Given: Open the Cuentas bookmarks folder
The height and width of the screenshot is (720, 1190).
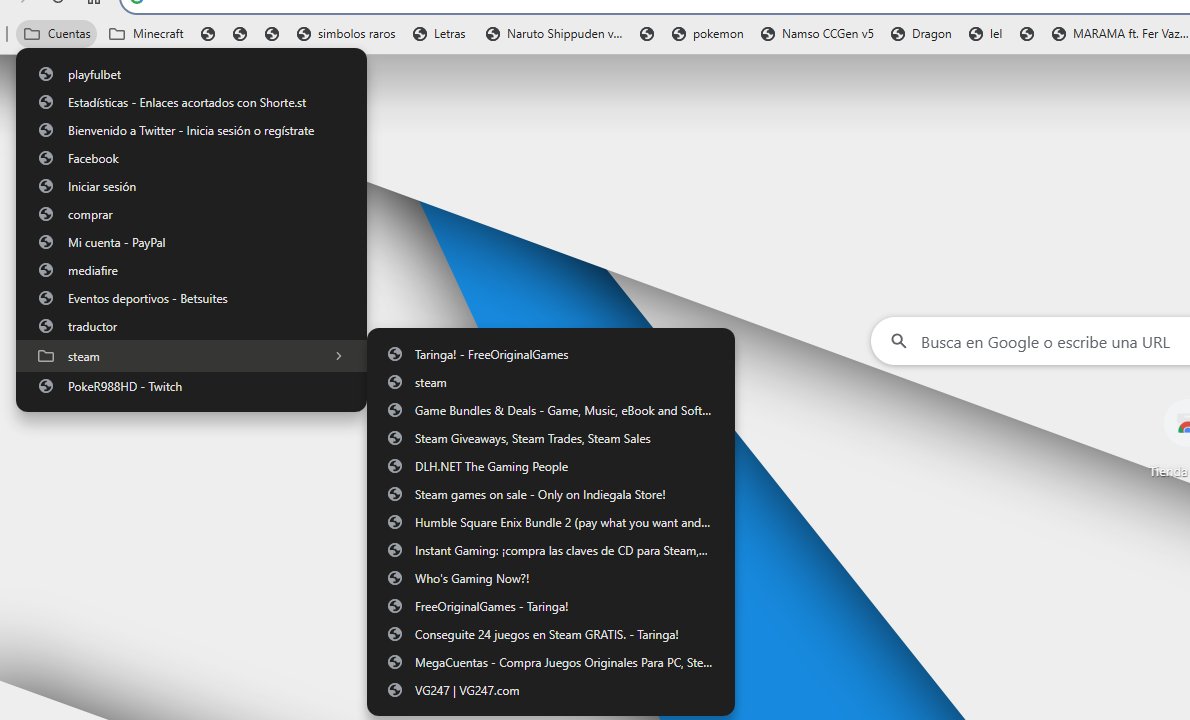Looking at the screenshot, I should tap(57, 34).
